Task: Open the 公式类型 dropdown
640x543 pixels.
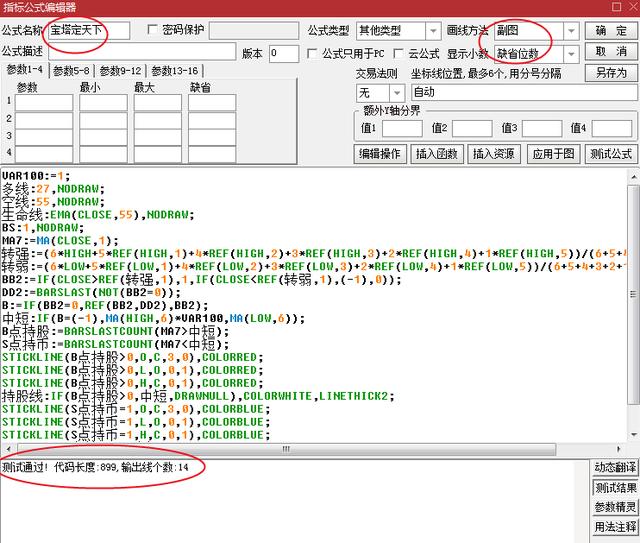Action: 432,31
